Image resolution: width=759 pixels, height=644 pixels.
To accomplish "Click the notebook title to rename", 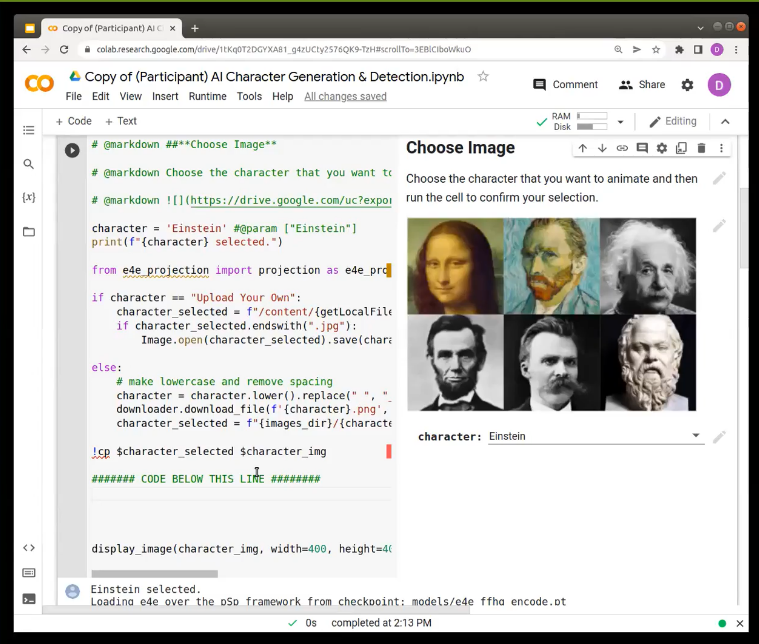I will (x=274, y=77).
